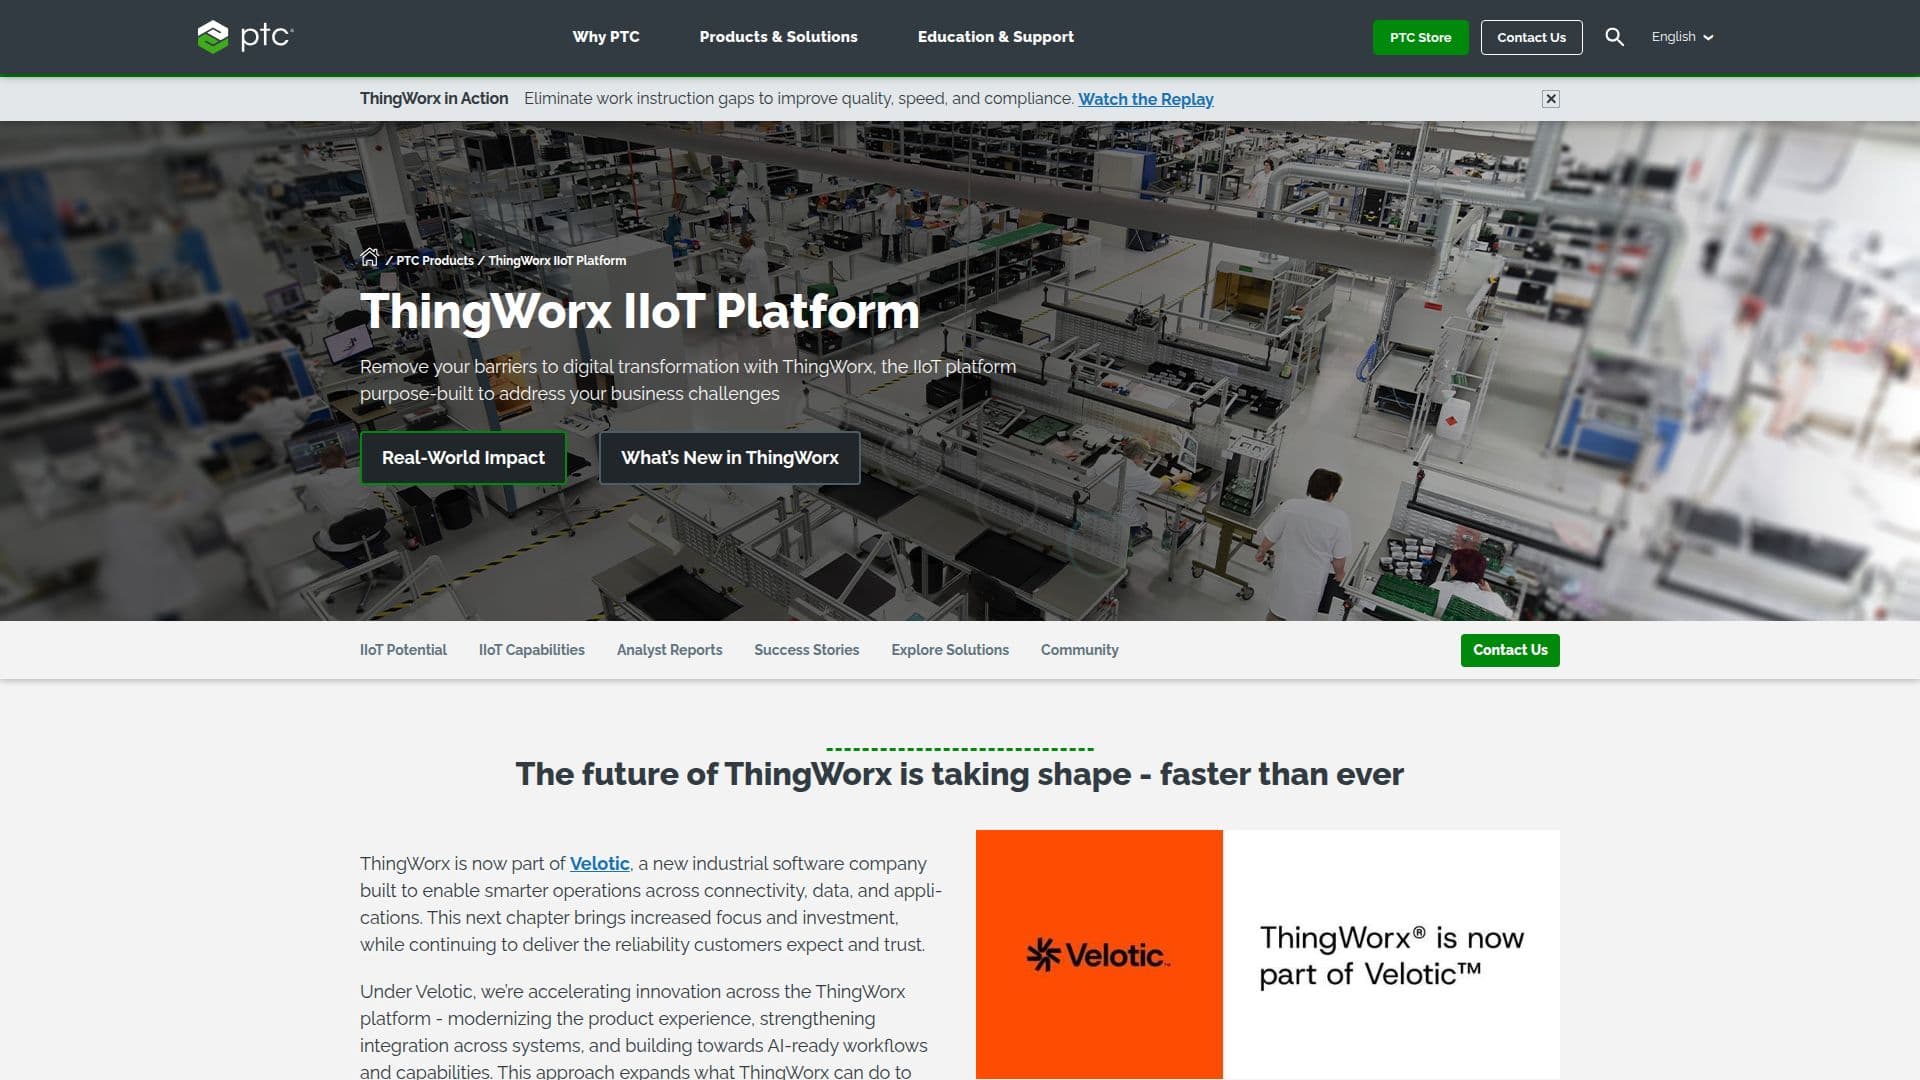Select the Explore Solutions tab
Viewport: 1920px width, 1080px height.
click(950, 650)
